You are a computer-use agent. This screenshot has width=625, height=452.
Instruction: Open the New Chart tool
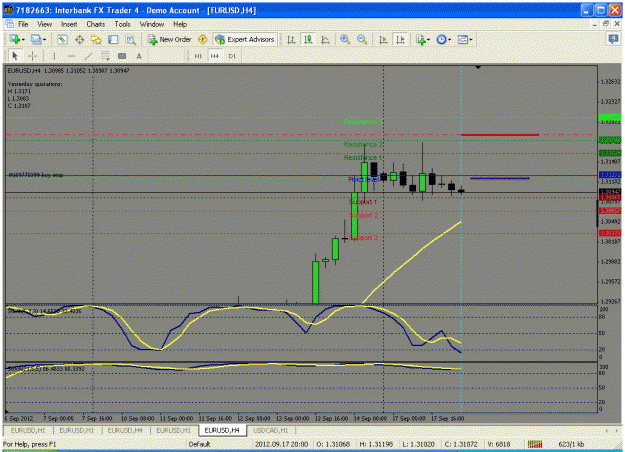[x=15, y=39]
